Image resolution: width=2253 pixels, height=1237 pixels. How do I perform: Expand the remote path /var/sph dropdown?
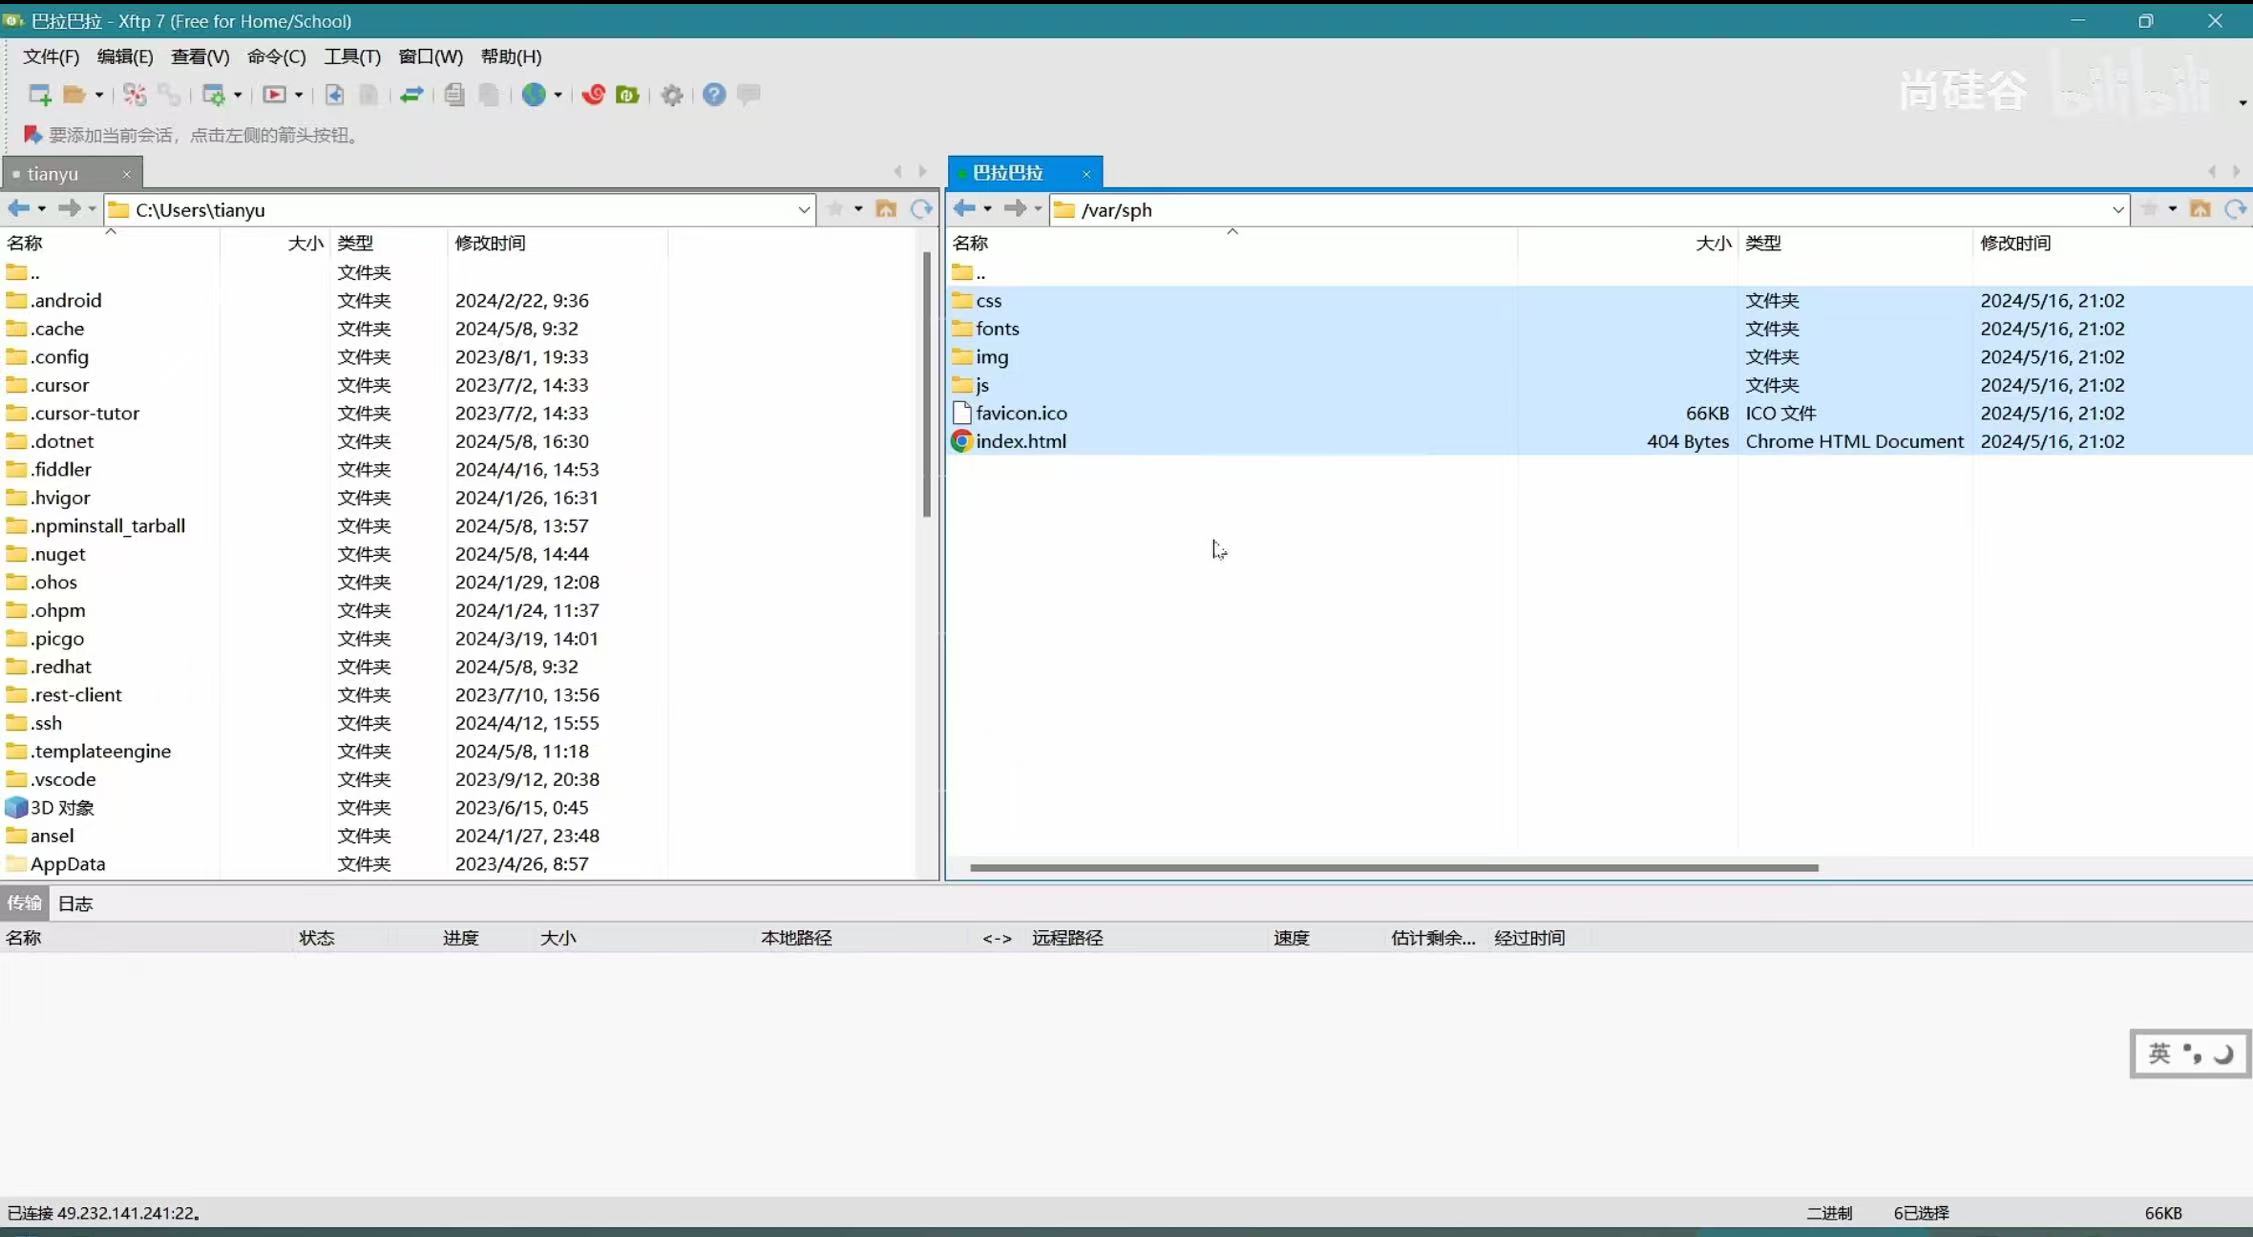coord(2117,210)
